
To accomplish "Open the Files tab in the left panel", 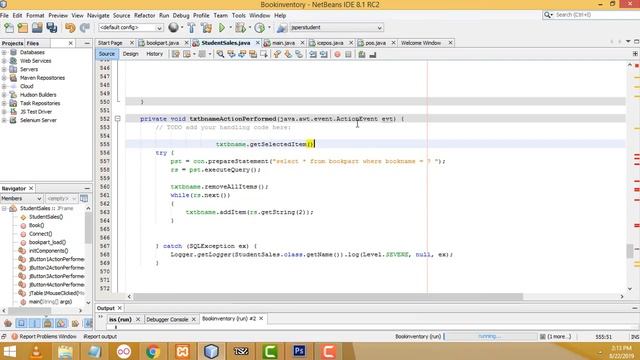I will pos(33,43).
